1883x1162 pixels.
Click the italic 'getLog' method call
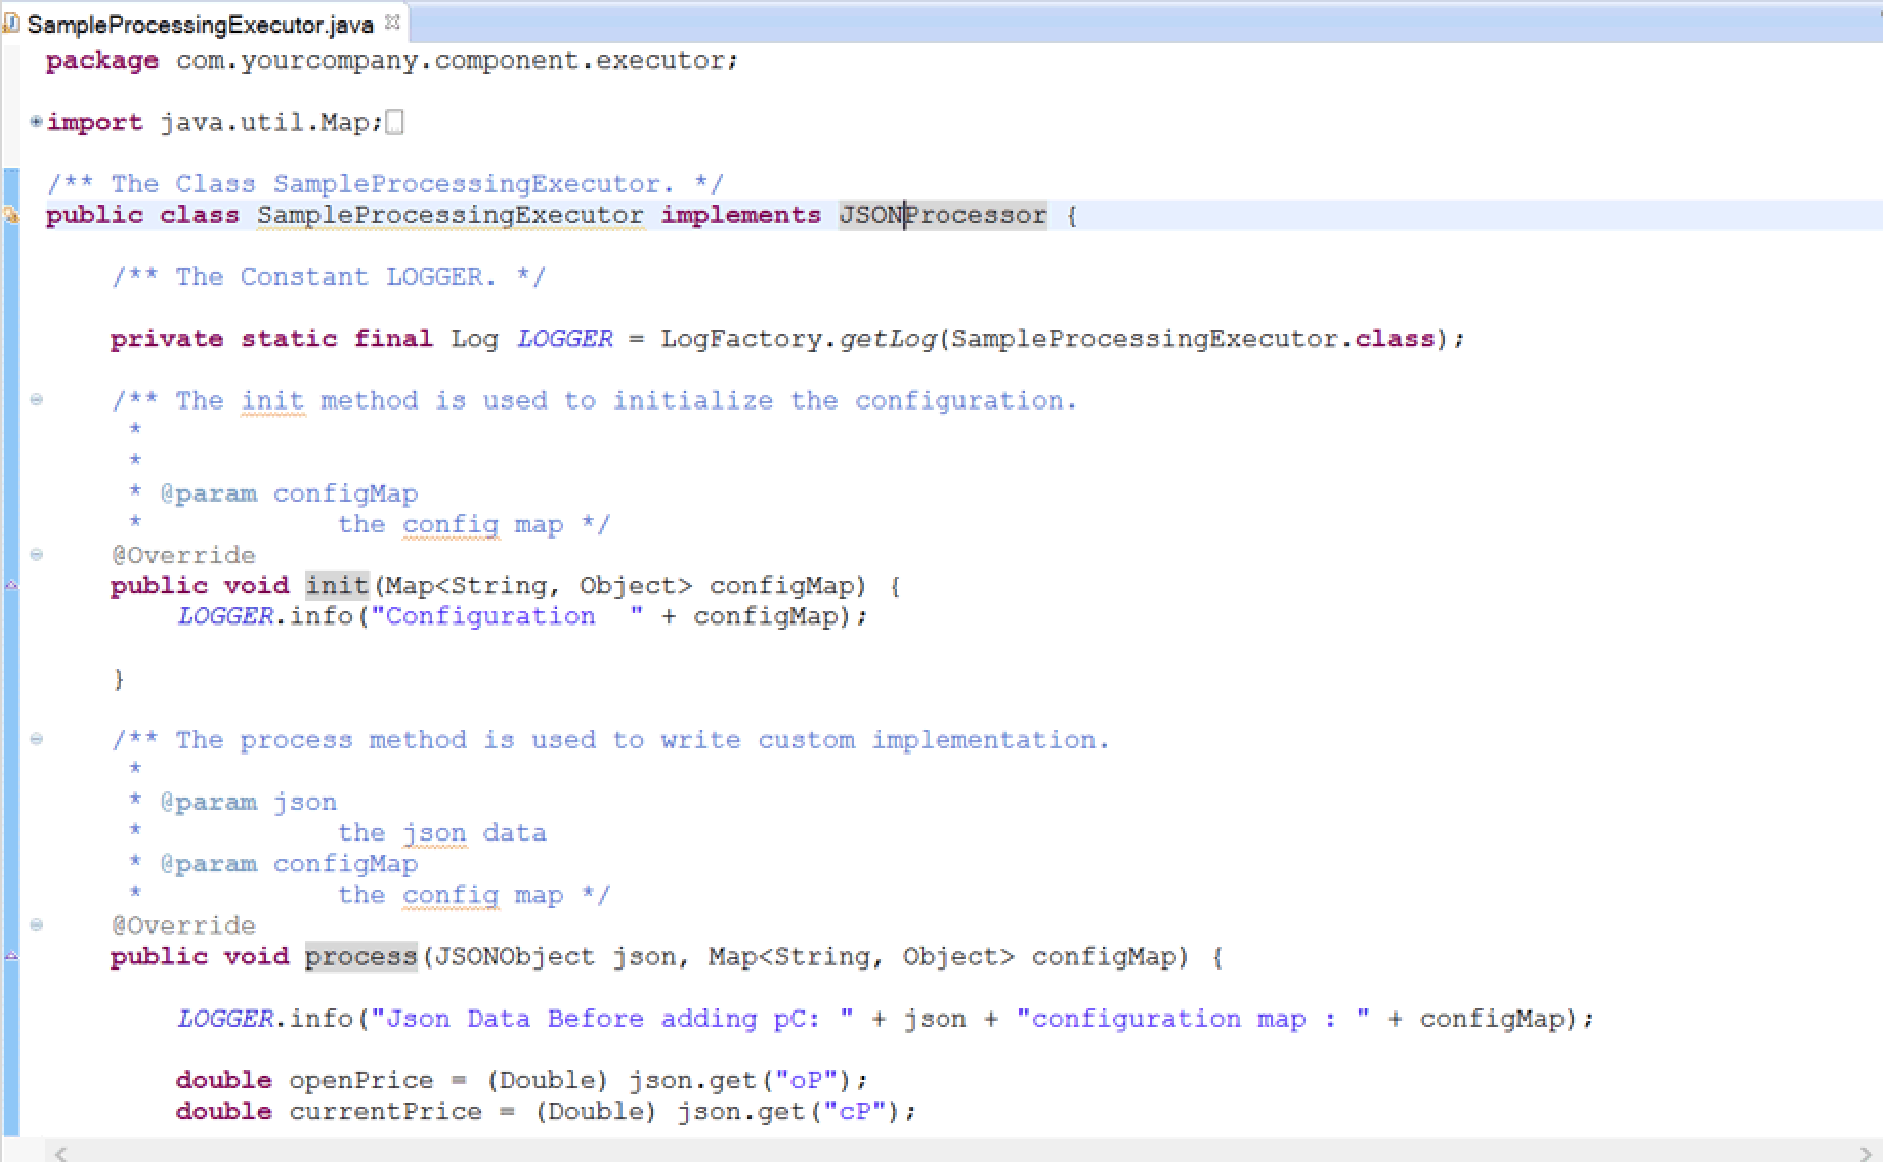point(887,339)
